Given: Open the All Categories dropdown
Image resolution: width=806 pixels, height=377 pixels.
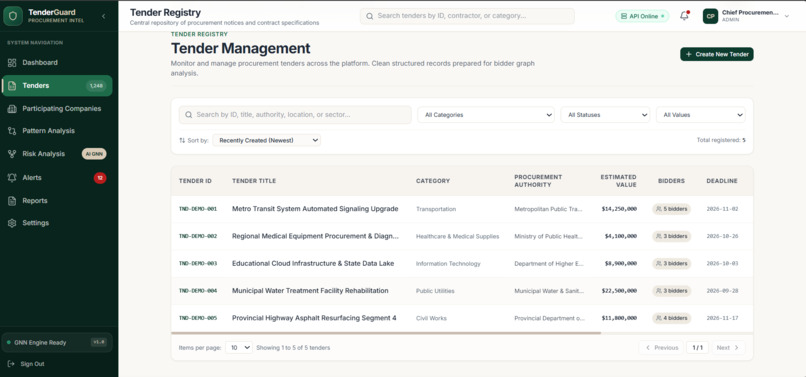Looking at the screenshot, I should click(486, 115).
